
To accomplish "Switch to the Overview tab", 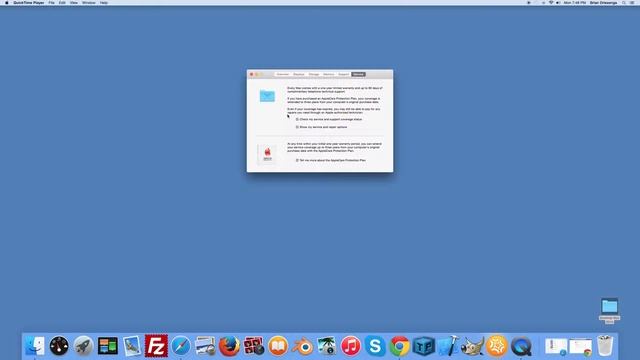I will (282, 74).
